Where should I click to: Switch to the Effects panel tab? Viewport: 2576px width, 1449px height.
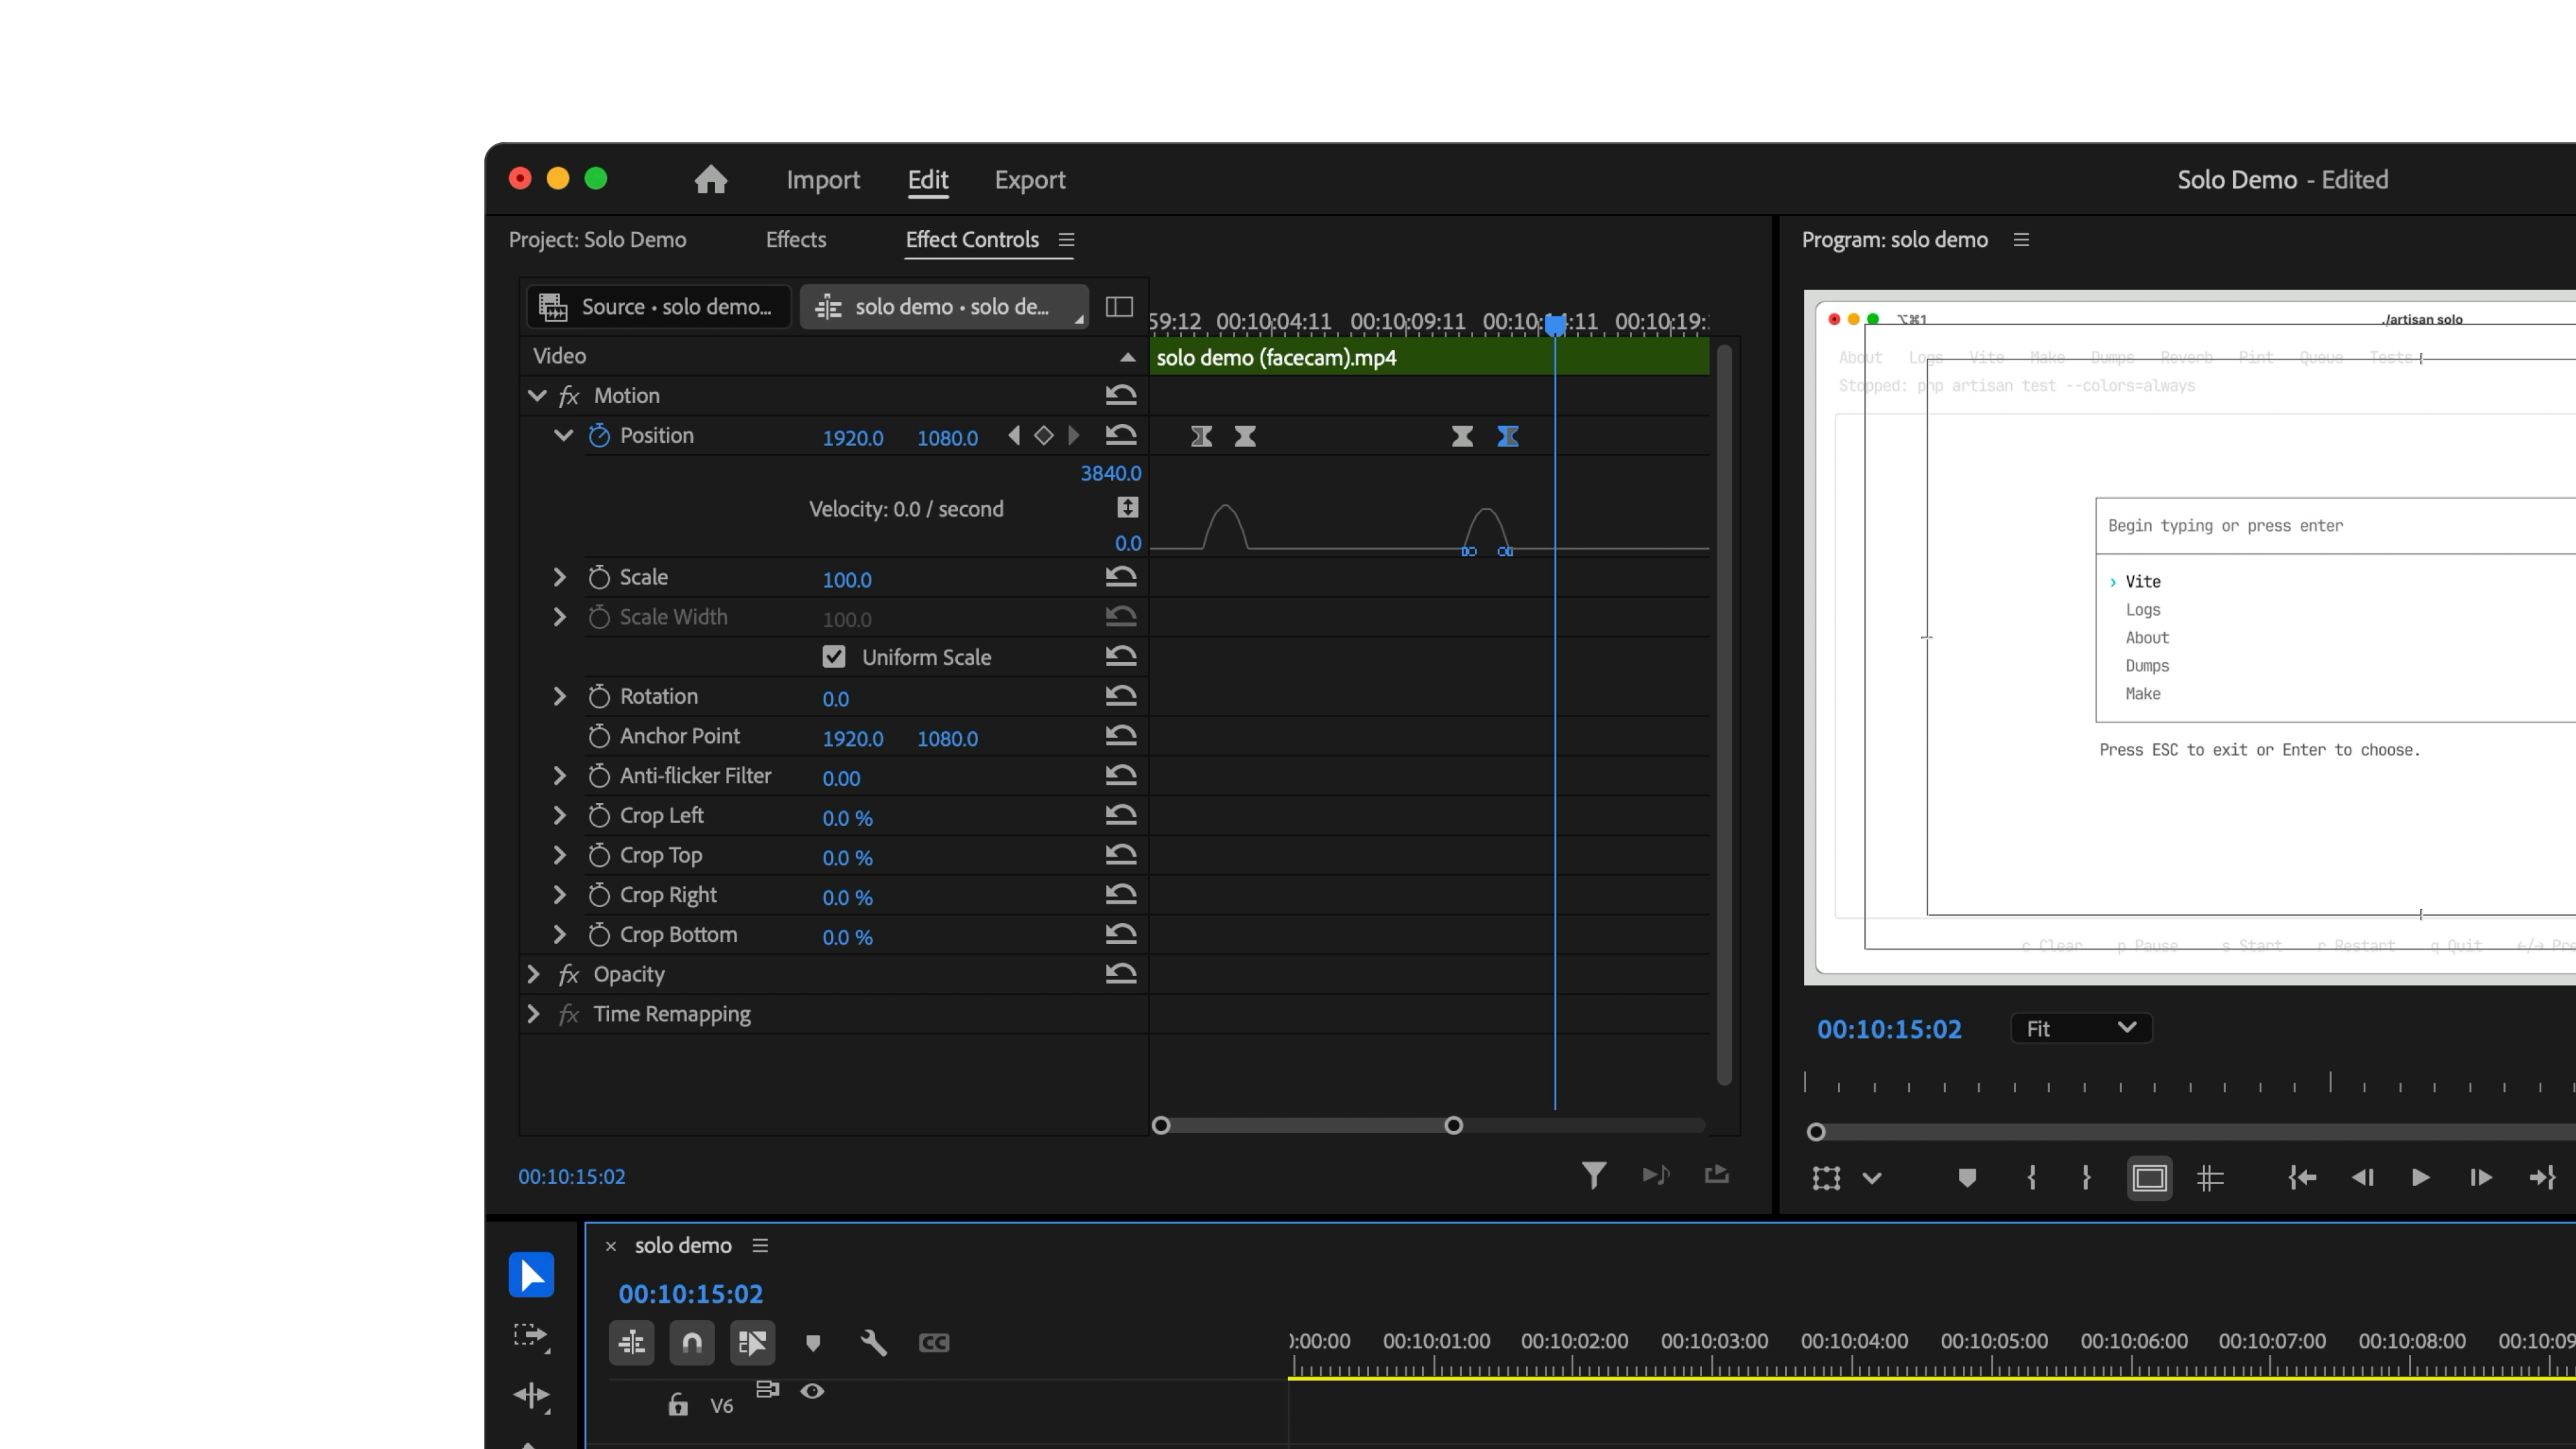[795, 240]
